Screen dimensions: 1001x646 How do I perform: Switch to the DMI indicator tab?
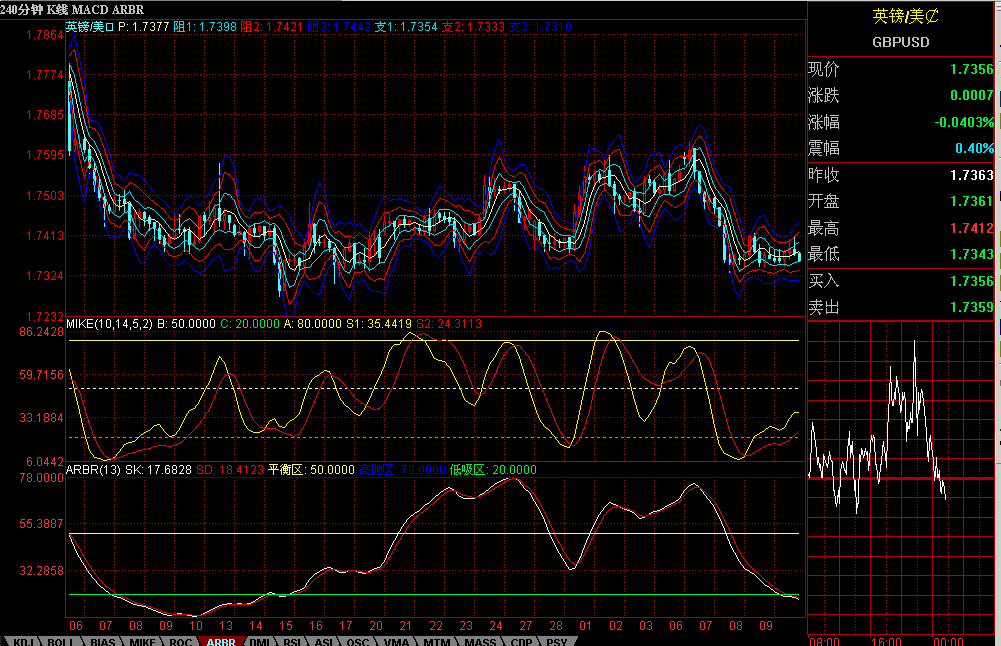(x=260, y=642)
